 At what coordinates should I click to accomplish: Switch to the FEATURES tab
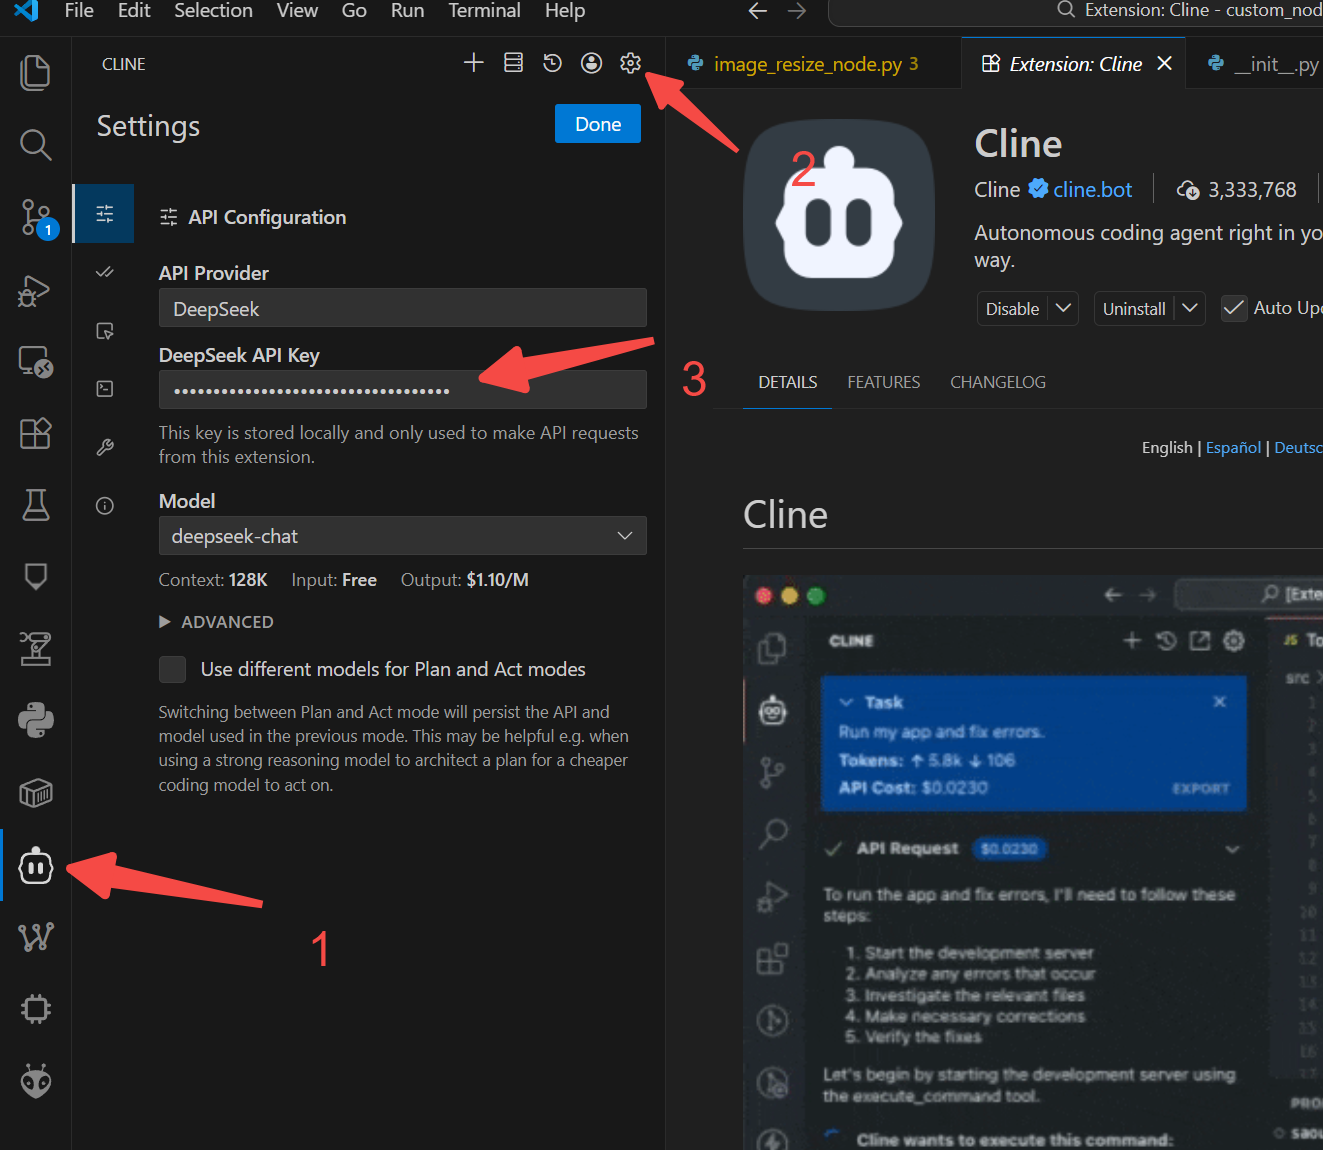click(x=884, y=382)
